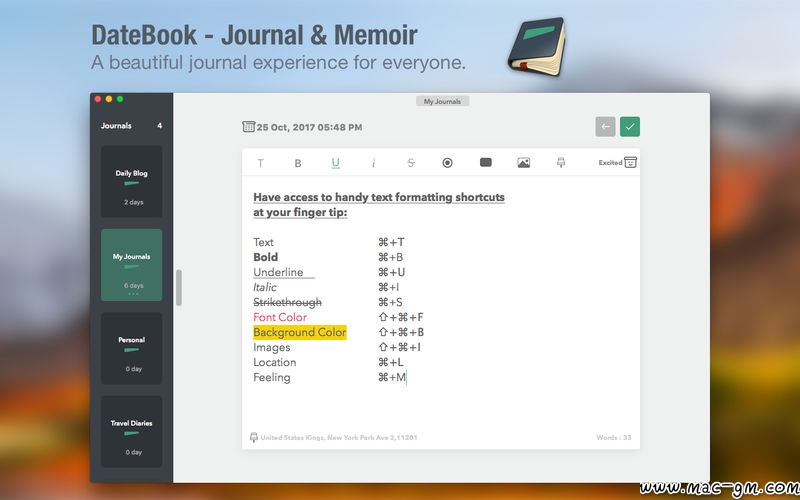Go back with gray arrow button
Screen dimensions: 800x500
point(605,127)
